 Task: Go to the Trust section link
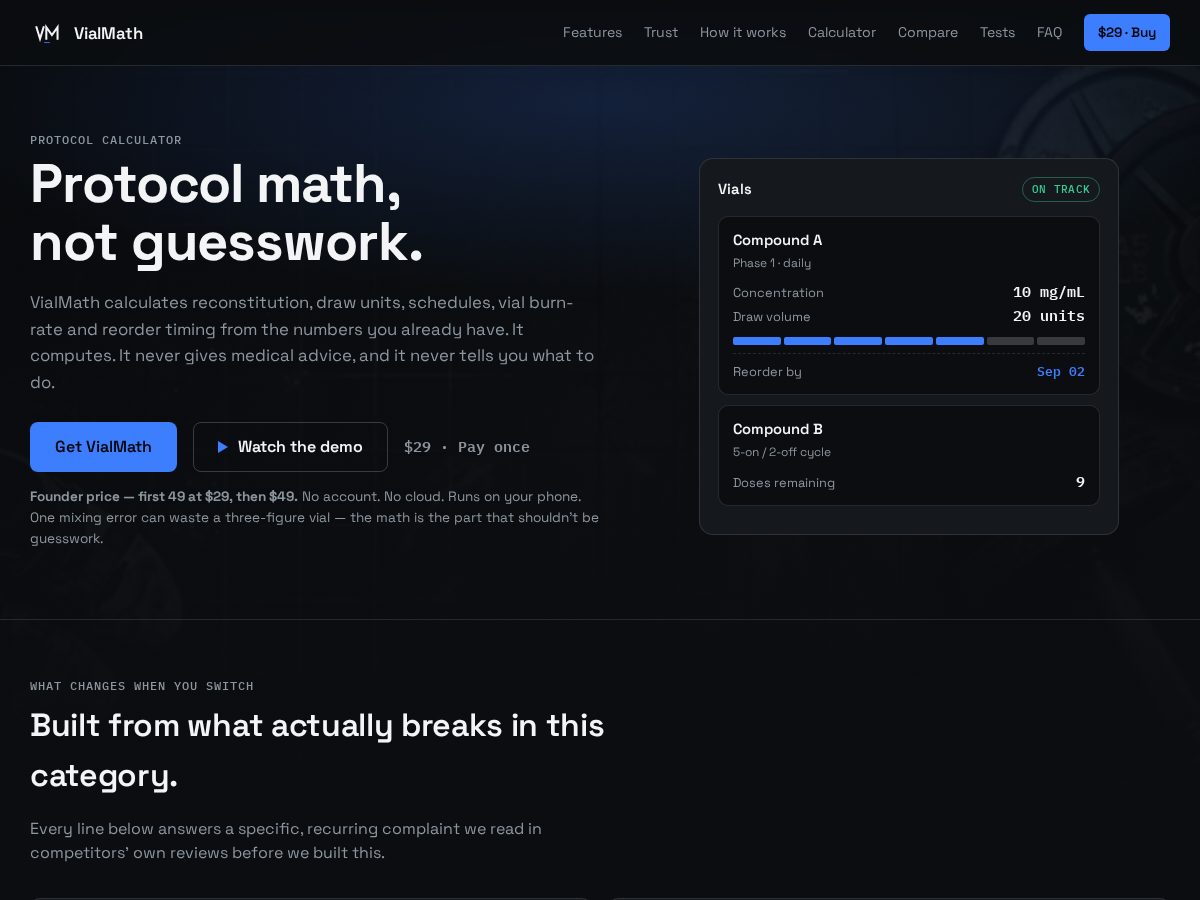[661, 33]
